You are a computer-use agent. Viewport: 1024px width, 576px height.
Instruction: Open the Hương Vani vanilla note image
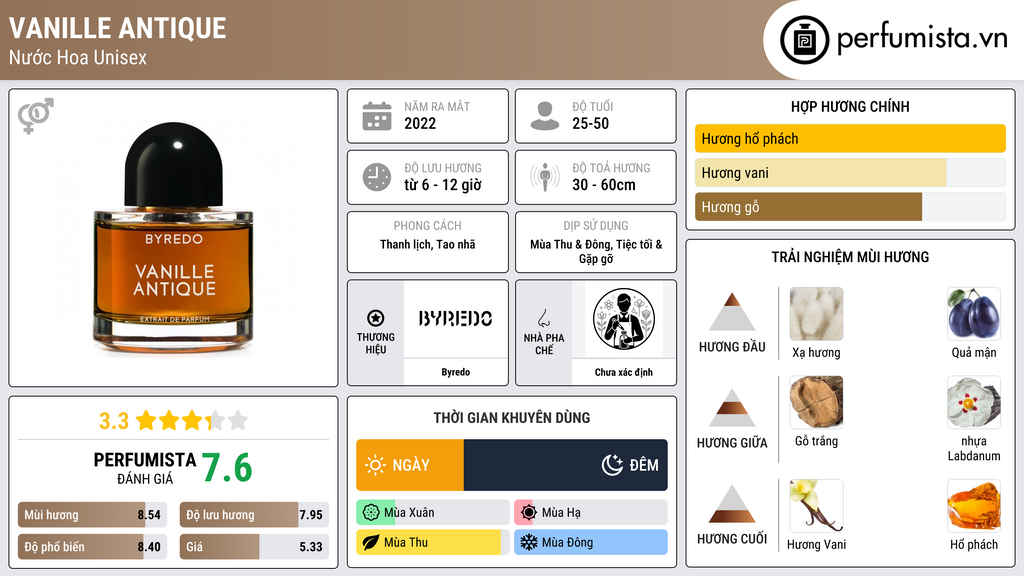(x=816, y=505)
